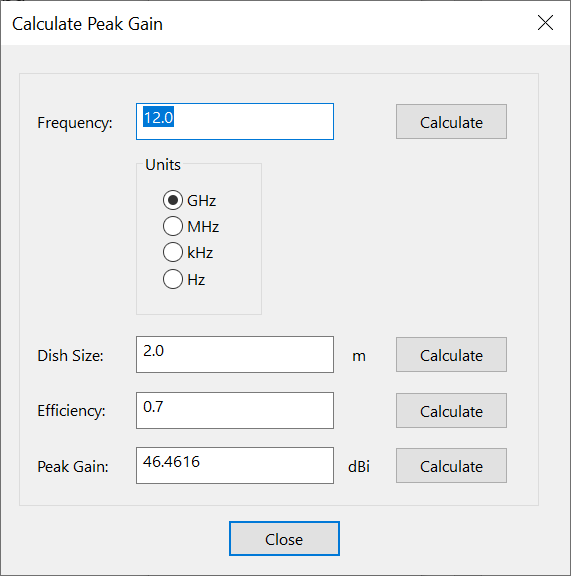Screen dimensions: 571x576
Task: Compute Peak Gain using its Calculate button
Action: pyautogui.click(x=451, y=465)
